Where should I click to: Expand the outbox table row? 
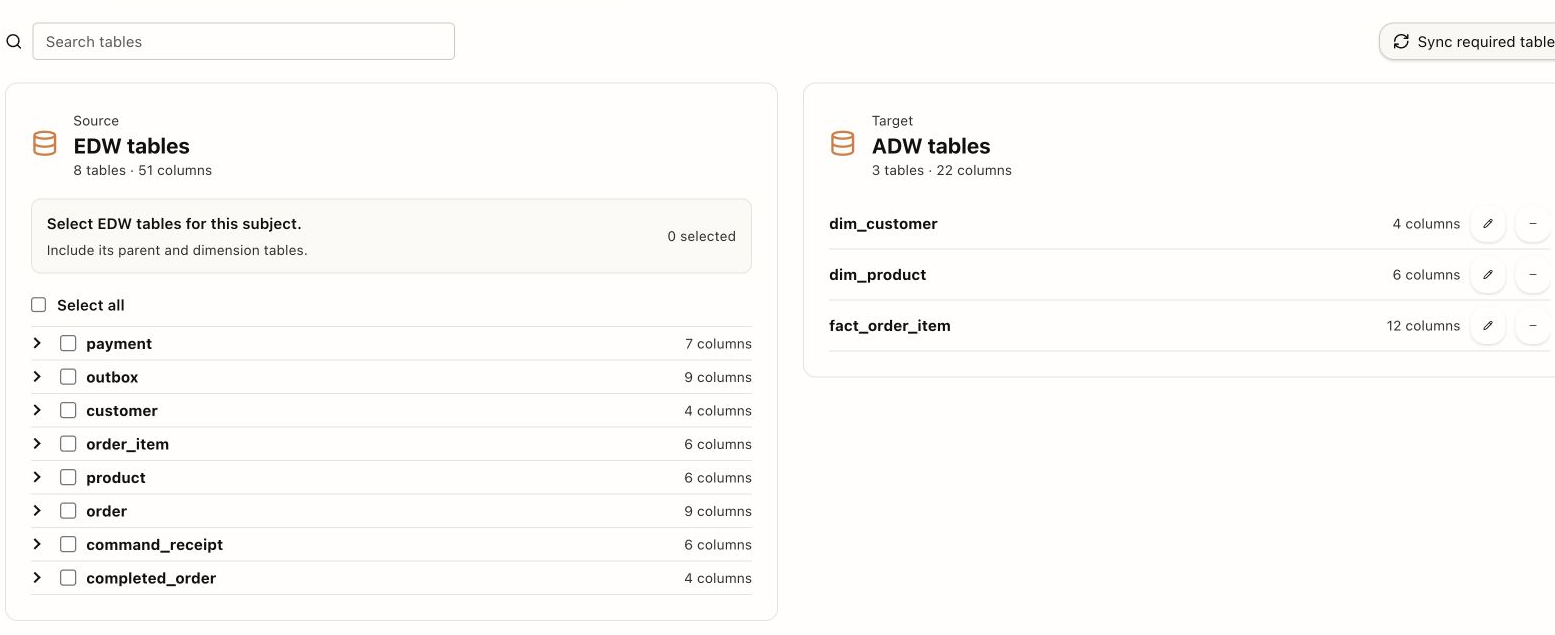tap(37, 377)
